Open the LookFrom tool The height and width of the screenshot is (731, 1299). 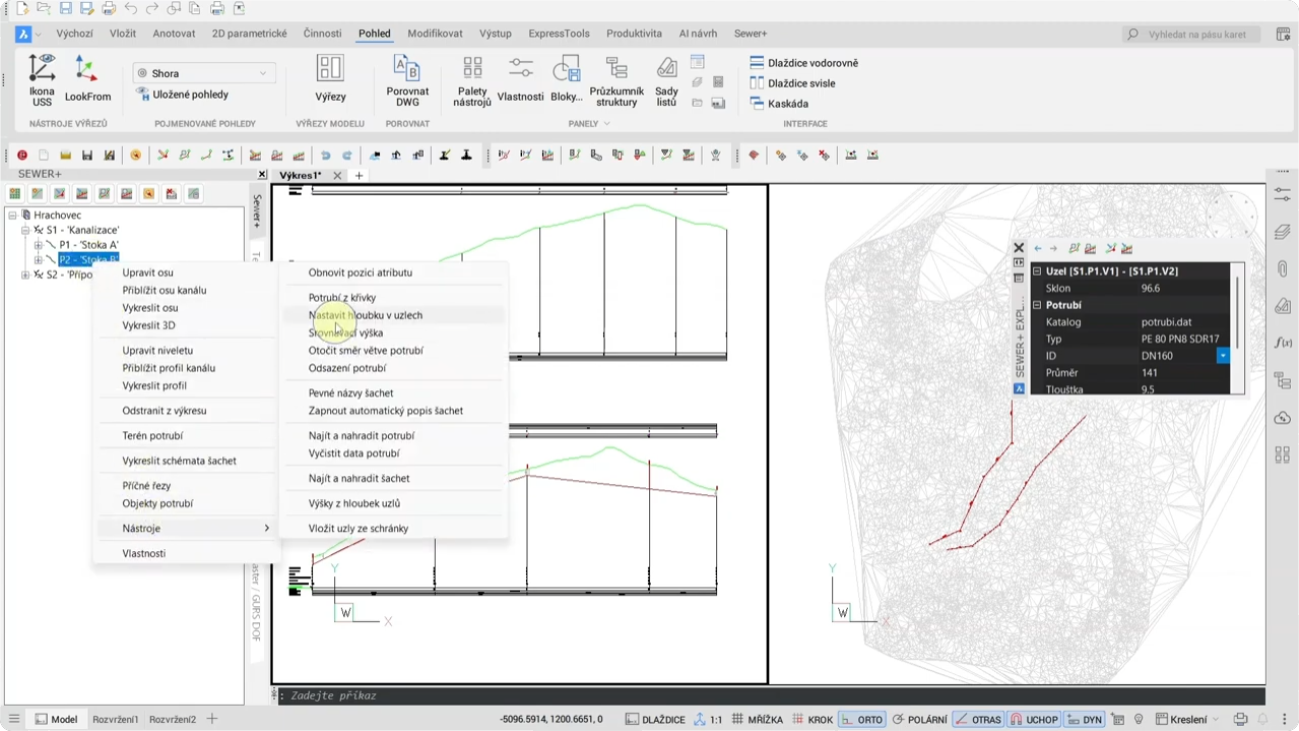tap(87, 79)
